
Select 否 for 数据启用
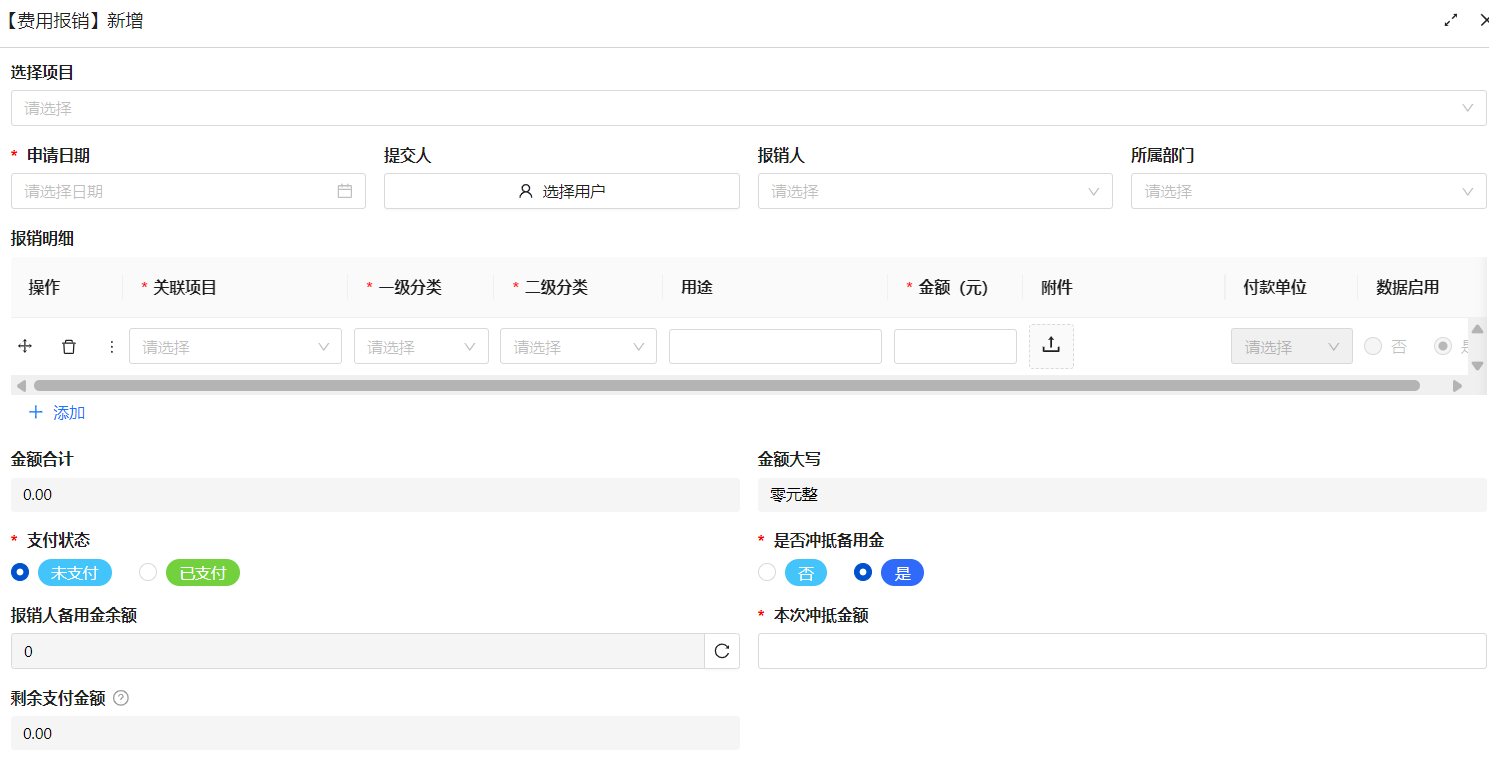point(1373,346)
